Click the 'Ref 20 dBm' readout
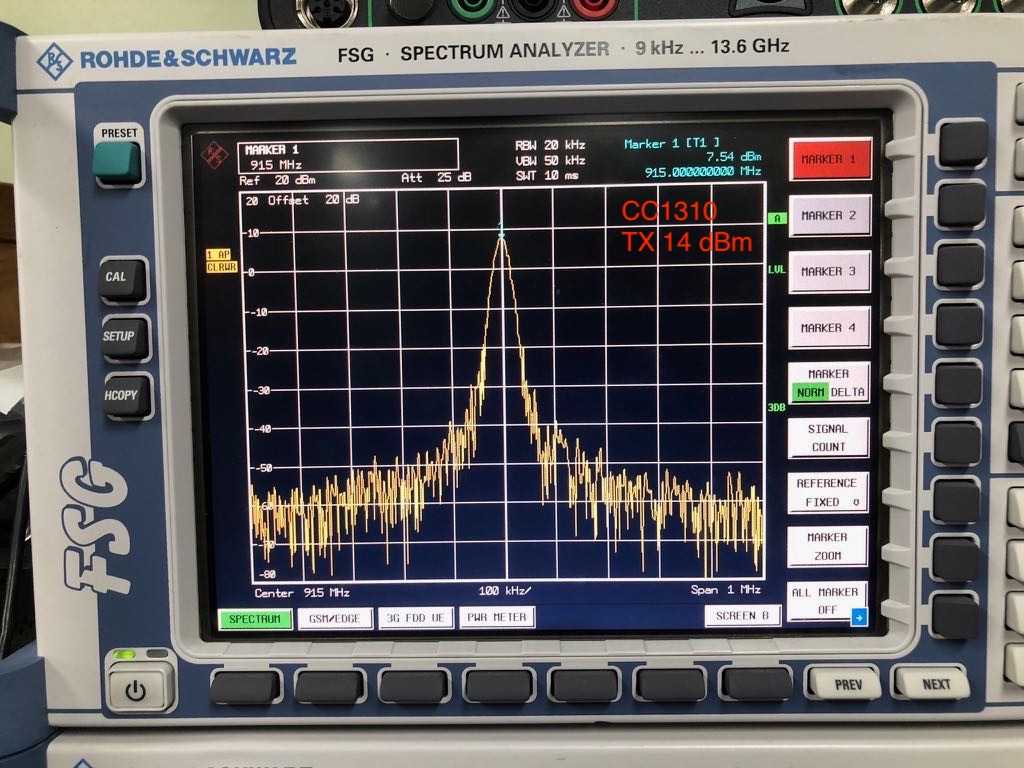The height and width of the screenshot is (768, 1024). [278, 180]
